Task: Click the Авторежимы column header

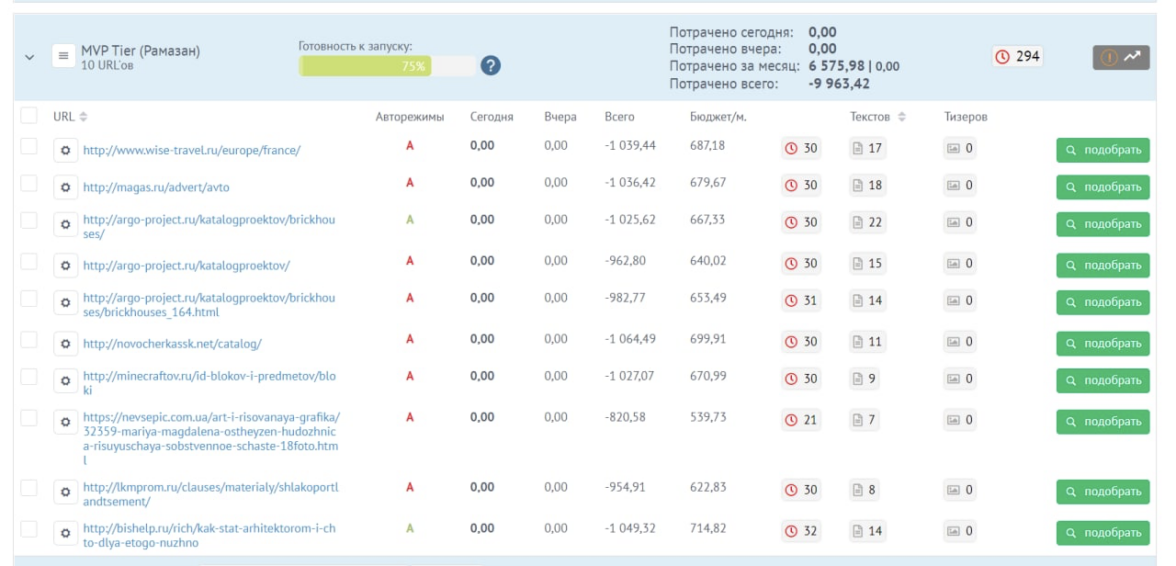Action: tap(409, 117)
